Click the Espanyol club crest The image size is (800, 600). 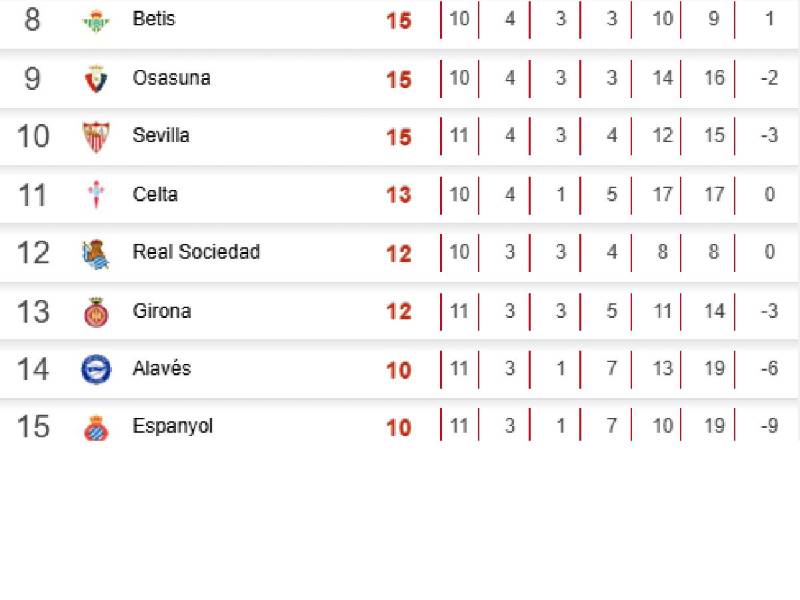(96, 428)
